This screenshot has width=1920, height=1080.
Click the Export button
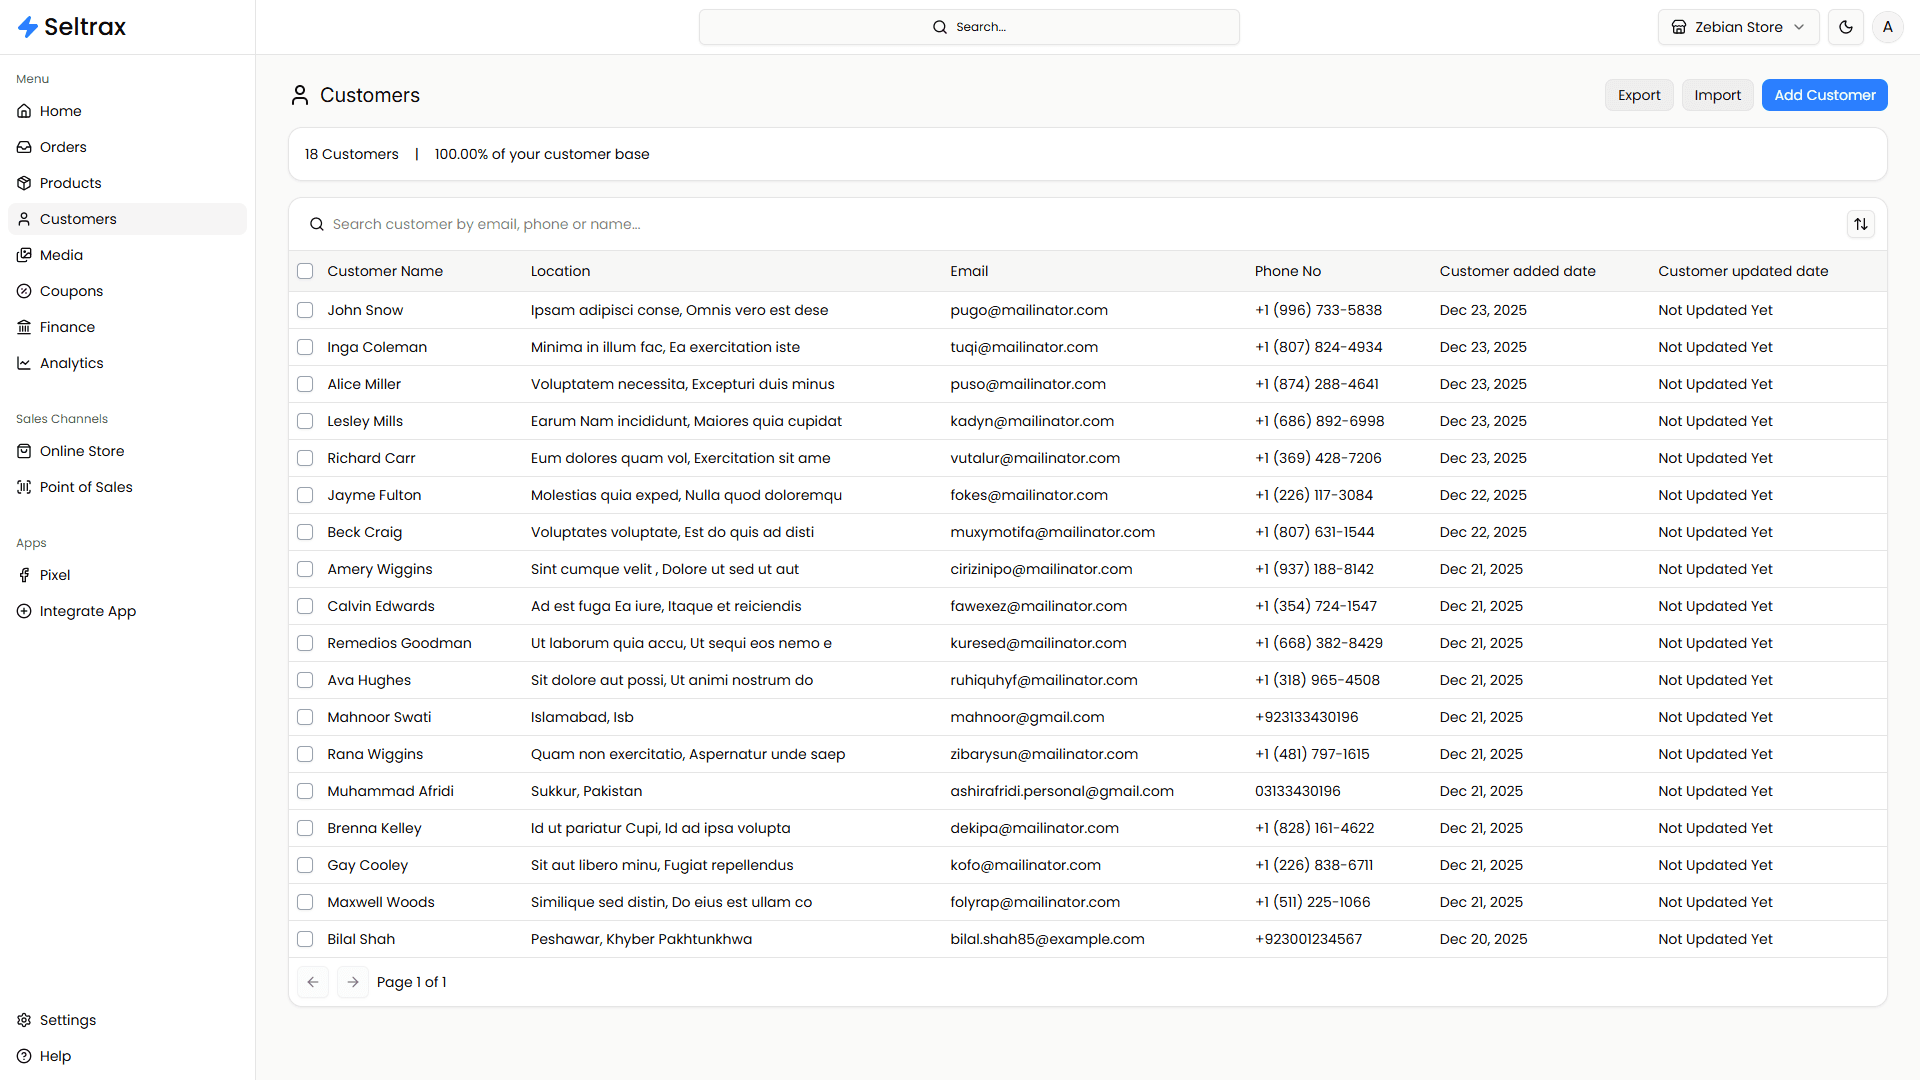pos(1639,95)
